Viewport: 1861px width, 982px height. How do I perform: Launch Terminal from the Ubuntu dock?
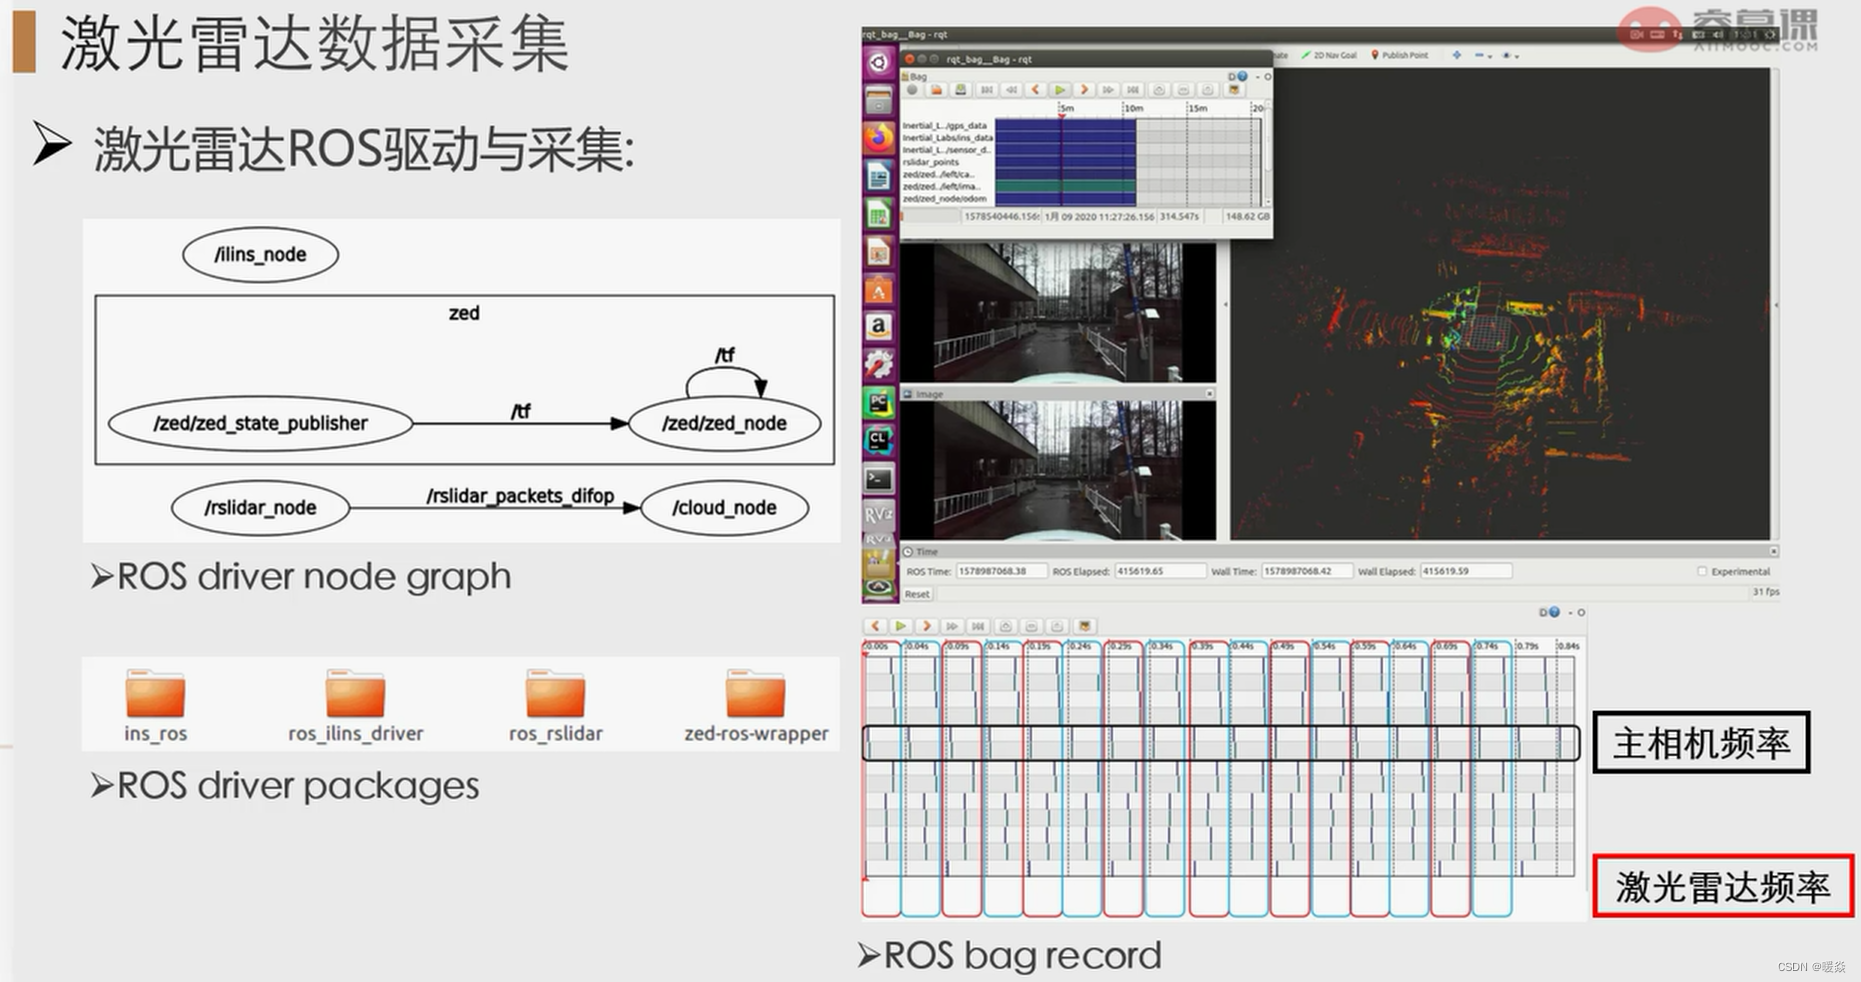[x=879, y=479]
